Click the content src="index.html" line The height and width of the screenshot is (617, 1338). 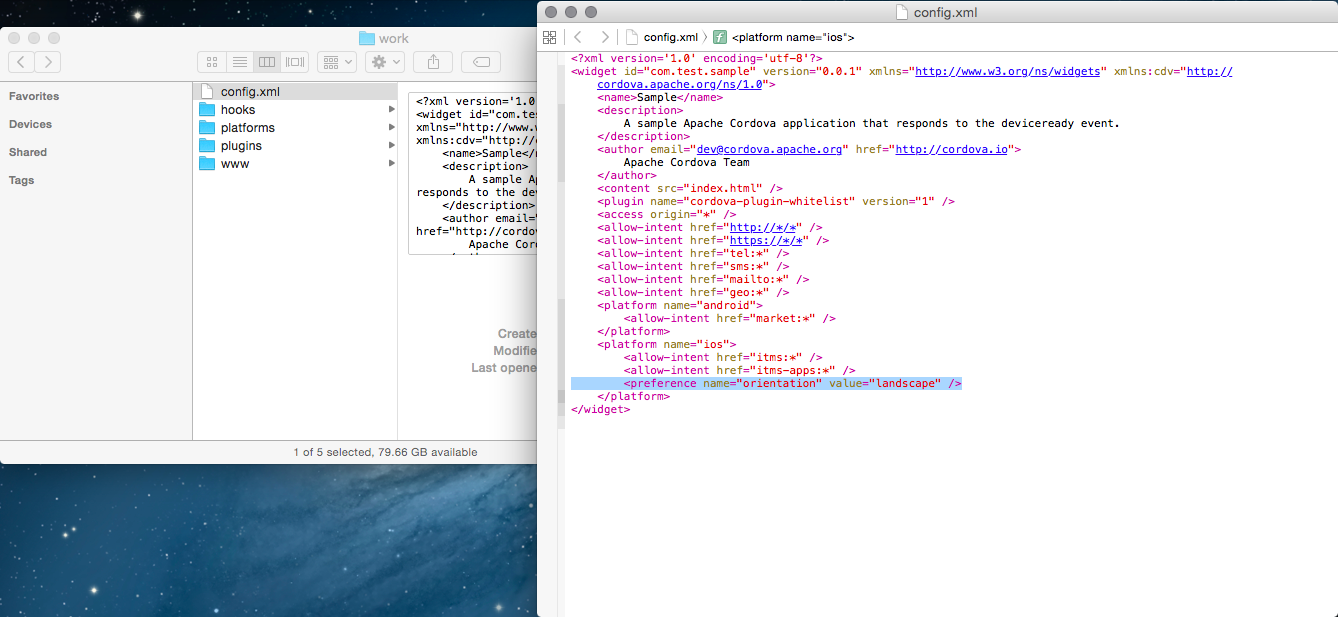(690, 188)
